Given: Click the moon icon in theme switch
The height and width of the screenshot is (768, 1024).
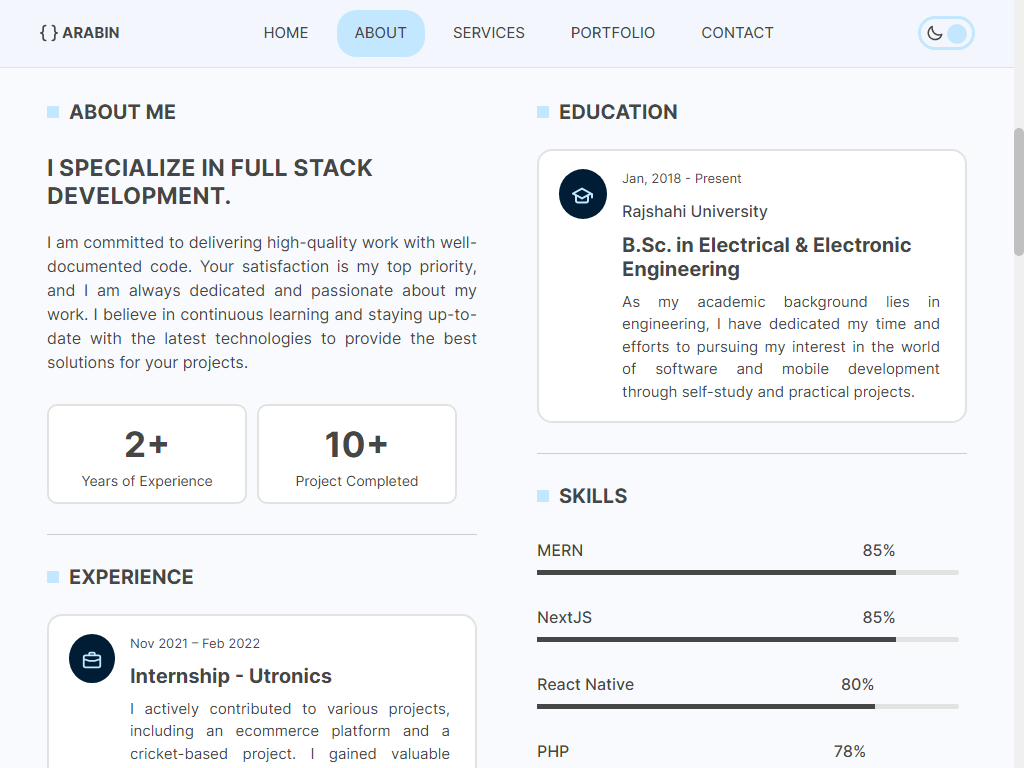Looking at the screenshot, I should tap(935, 33).
